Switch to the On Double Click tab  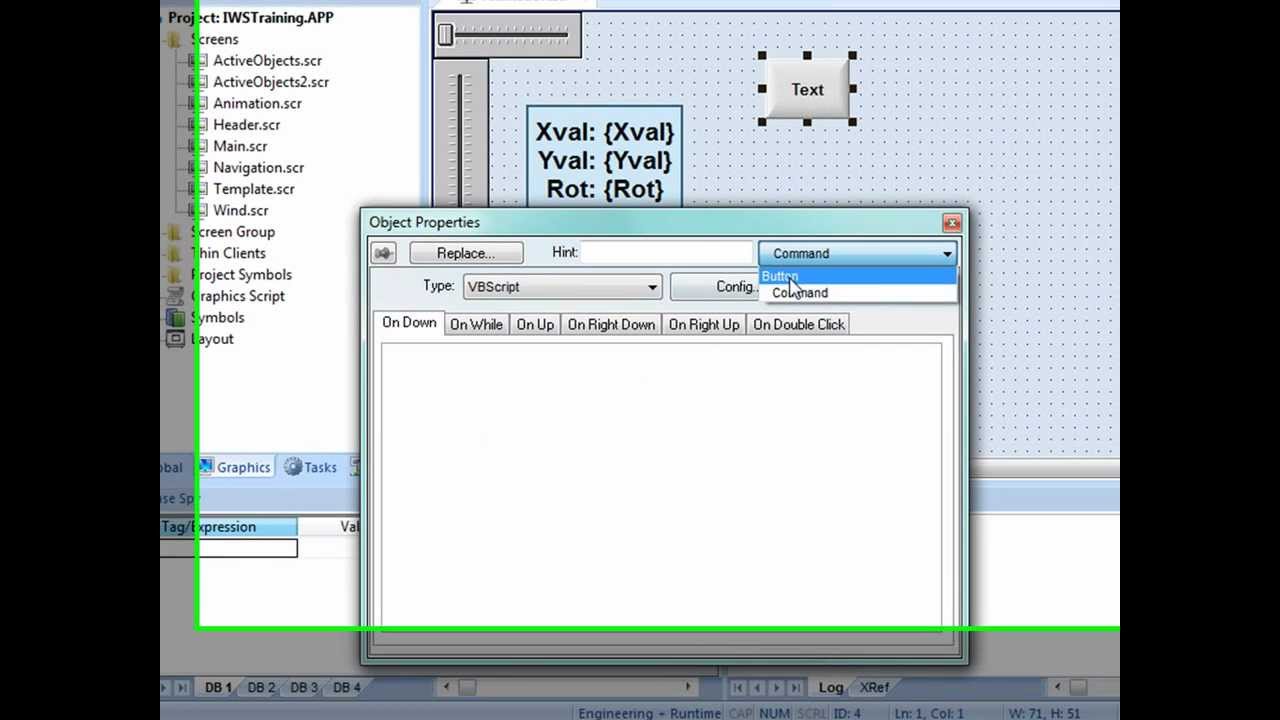799,324
